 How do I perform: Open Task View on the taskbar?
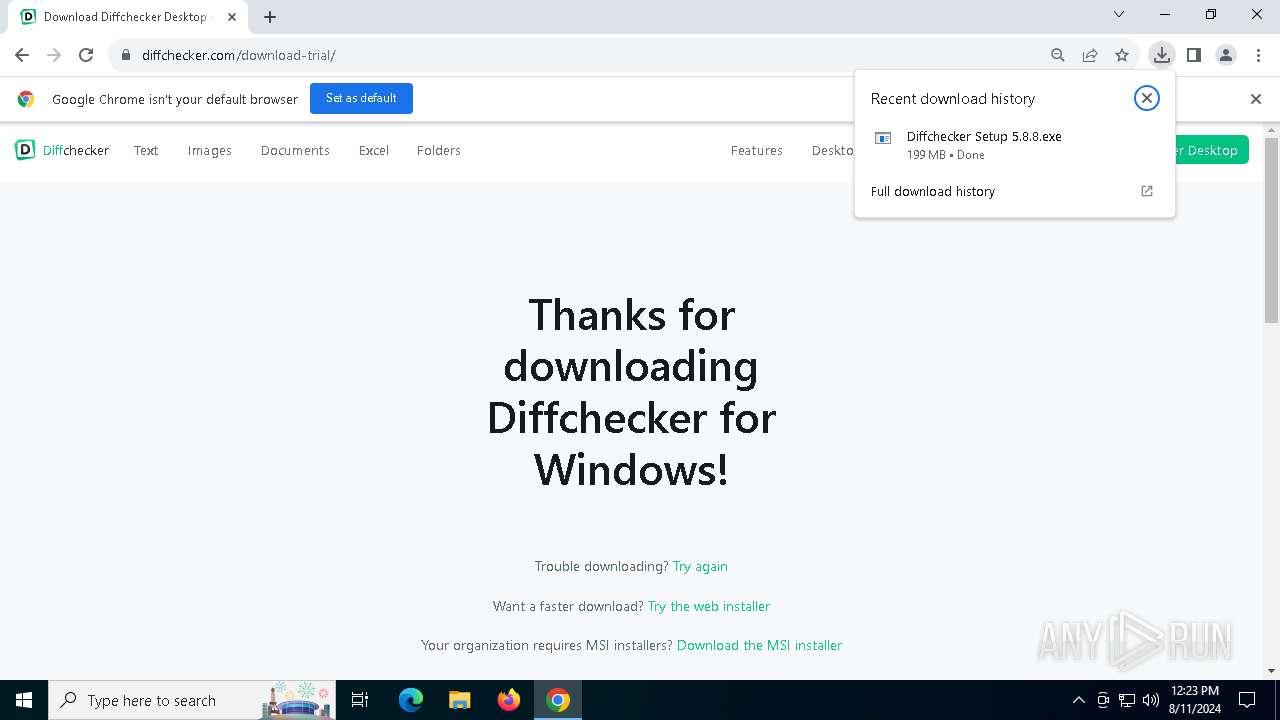[360, 700]
